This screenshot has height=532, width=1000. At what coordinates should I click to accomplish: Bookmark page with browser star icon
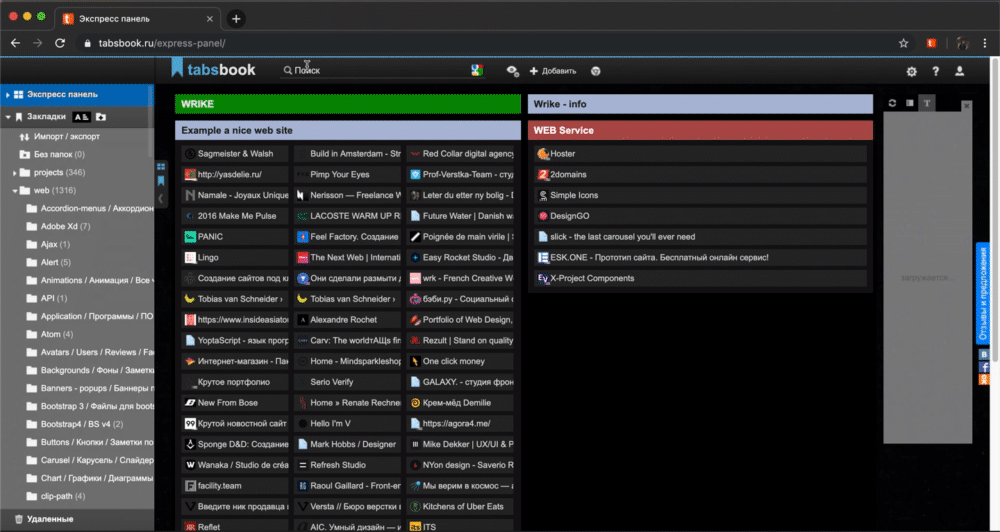pos(903,43)
